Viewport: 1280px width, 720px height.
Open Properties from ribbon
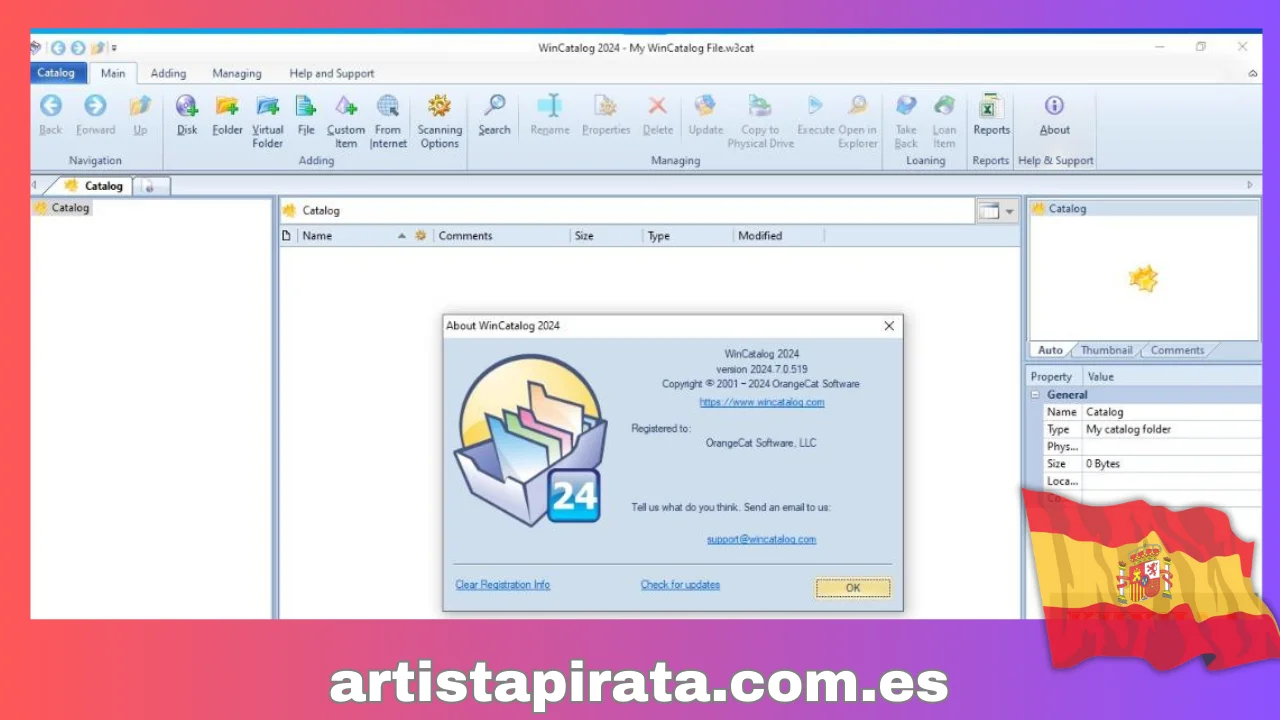coord(606,115)
